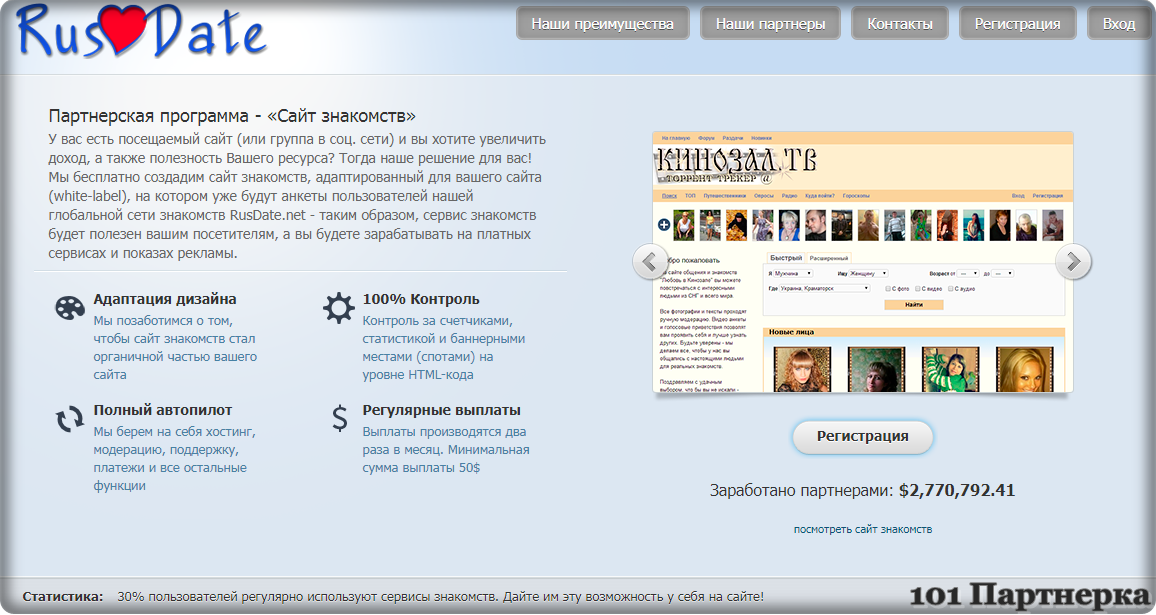Open the Наши преимущества menu item
This screenshot has height=615, width=1156.
pyautogui.click(x=602, y=24)
